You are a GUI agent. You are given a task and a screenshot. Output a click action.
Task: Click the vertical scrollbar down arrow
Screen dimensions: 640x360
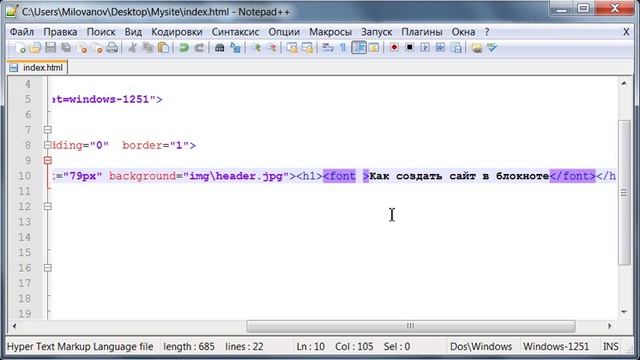pyautogui.click(x=624, y=312)
